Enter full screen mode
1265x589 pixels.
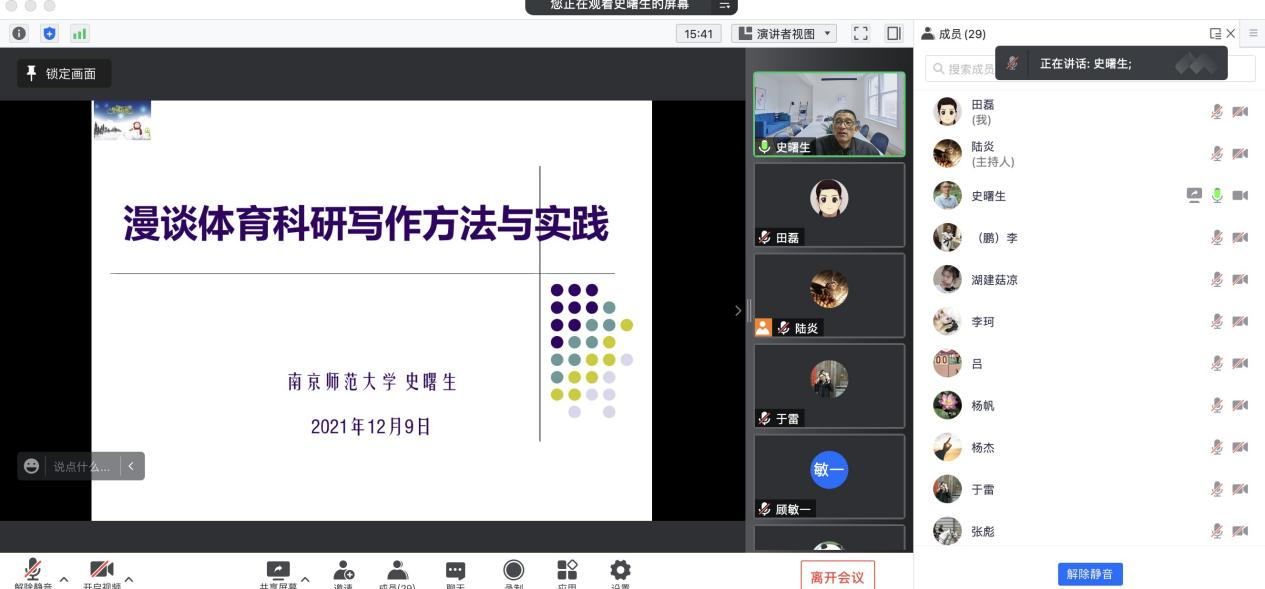pos(860,34)
